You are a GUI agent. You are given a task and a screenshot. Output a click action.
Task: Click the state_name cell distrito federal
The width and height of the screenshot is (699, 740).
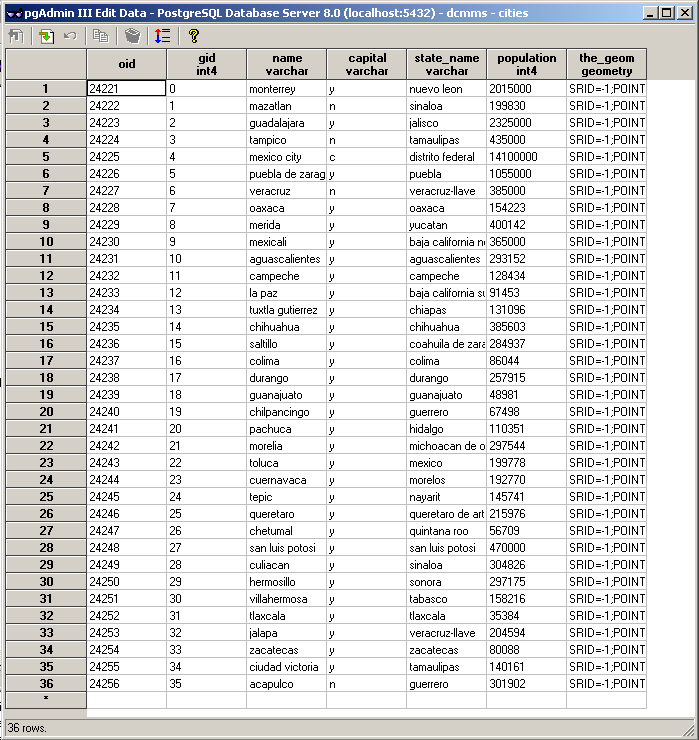pos(446,157)
